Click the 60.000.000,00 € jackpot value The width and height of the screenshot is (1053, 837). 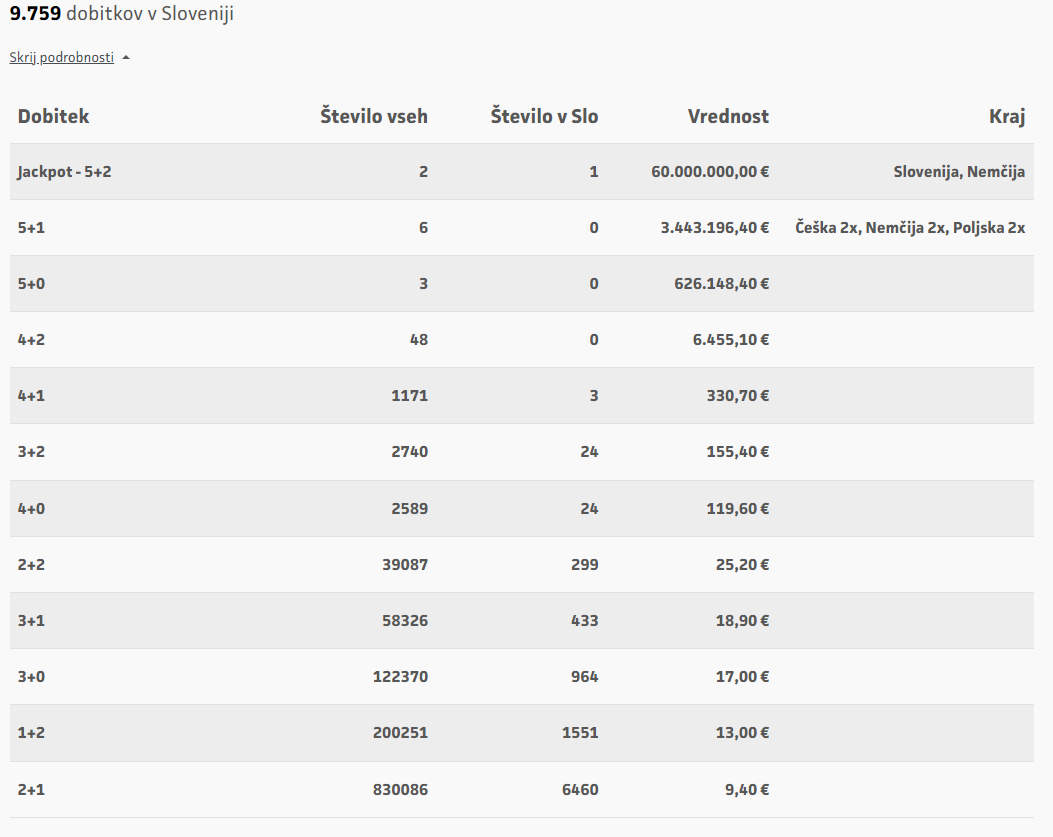pyautogui.click(x=710, y=172)
